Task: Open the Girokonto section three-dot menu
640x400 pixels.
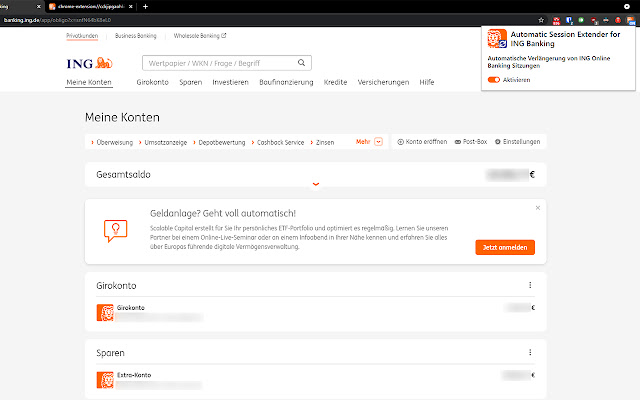Action: (530, 285)
